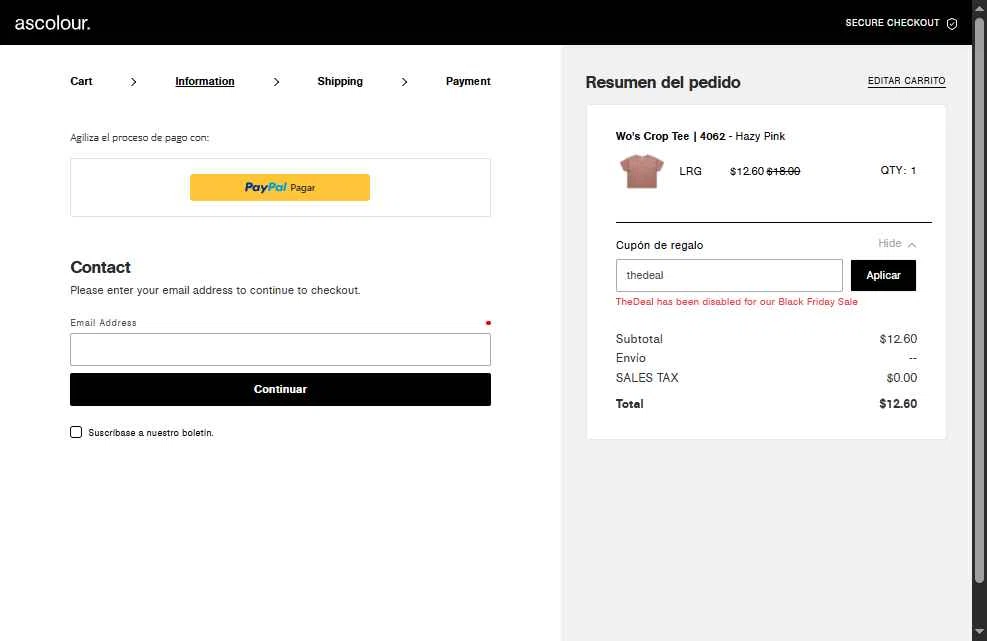Click the QTY: 1 text

898,171
